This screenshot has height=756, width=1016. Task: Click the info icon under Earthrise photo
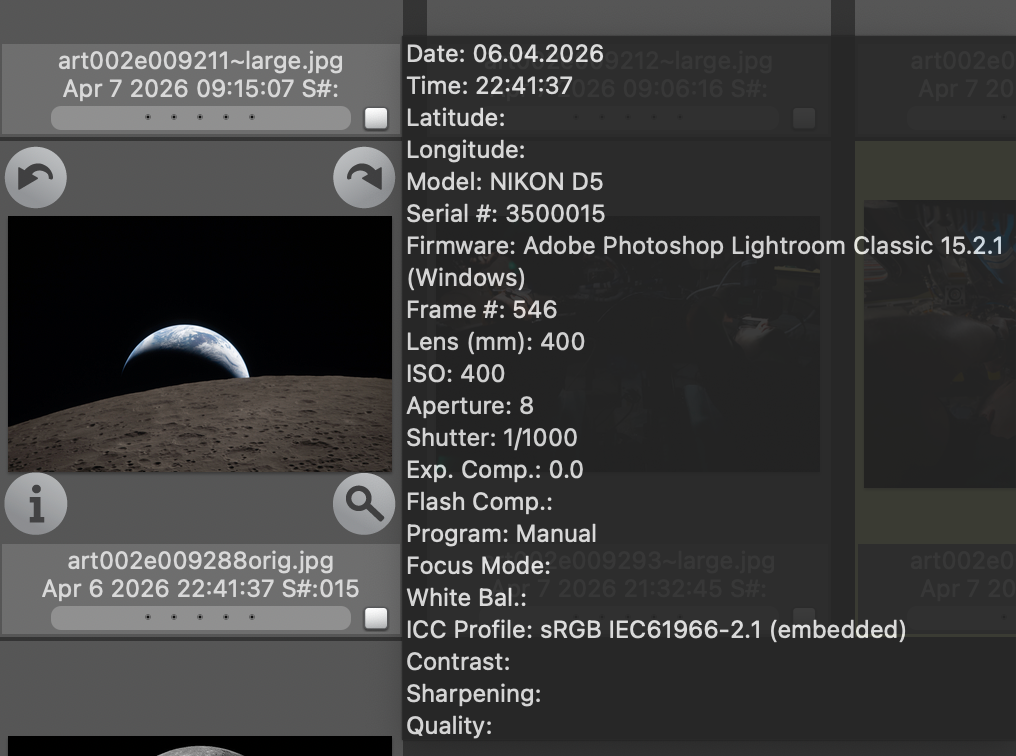36,505
